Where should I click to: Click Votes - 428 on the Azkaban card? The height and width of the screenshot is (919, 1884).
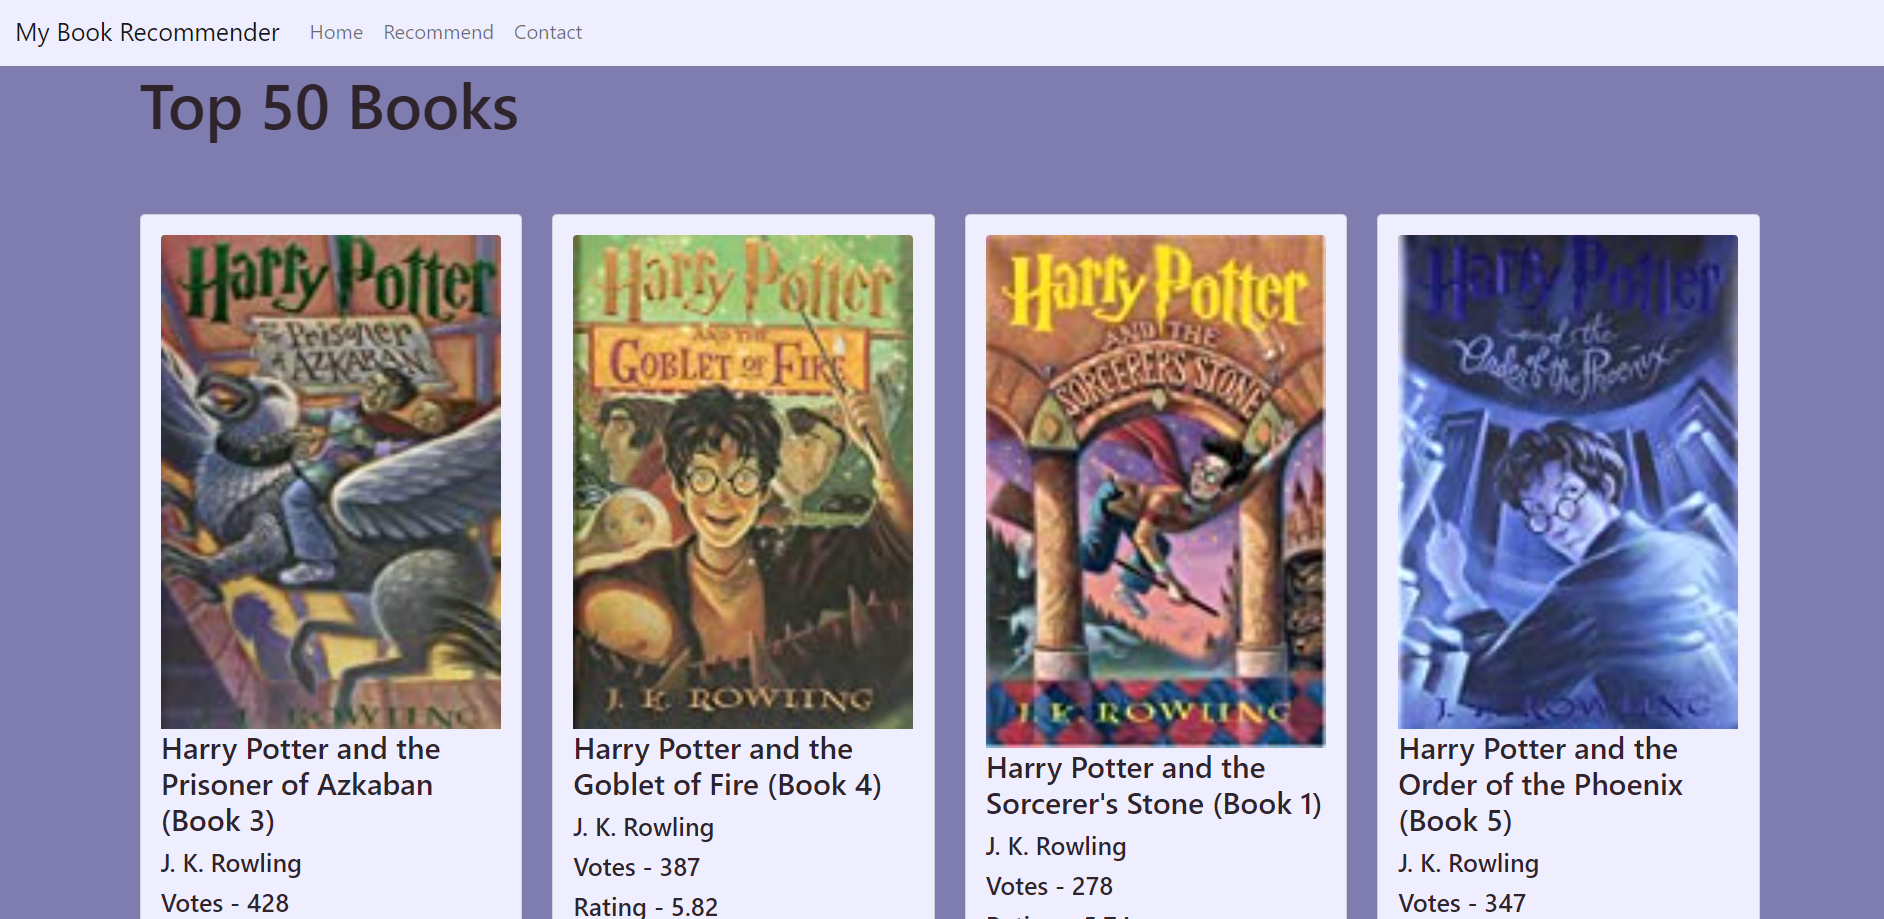coord(225,903)
